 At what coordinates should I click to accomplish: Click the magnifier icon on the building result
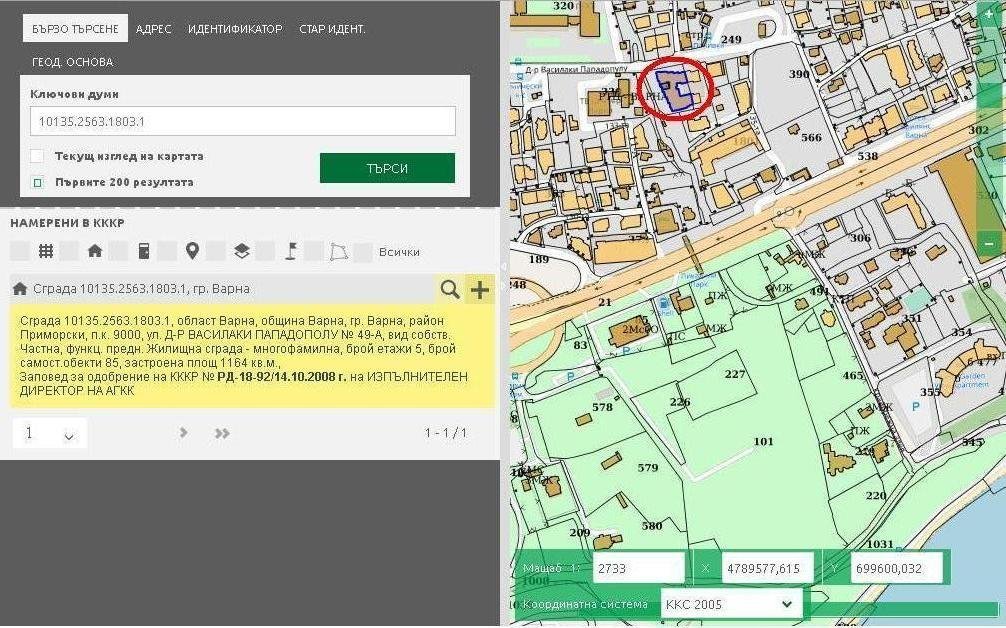[451, 289]
